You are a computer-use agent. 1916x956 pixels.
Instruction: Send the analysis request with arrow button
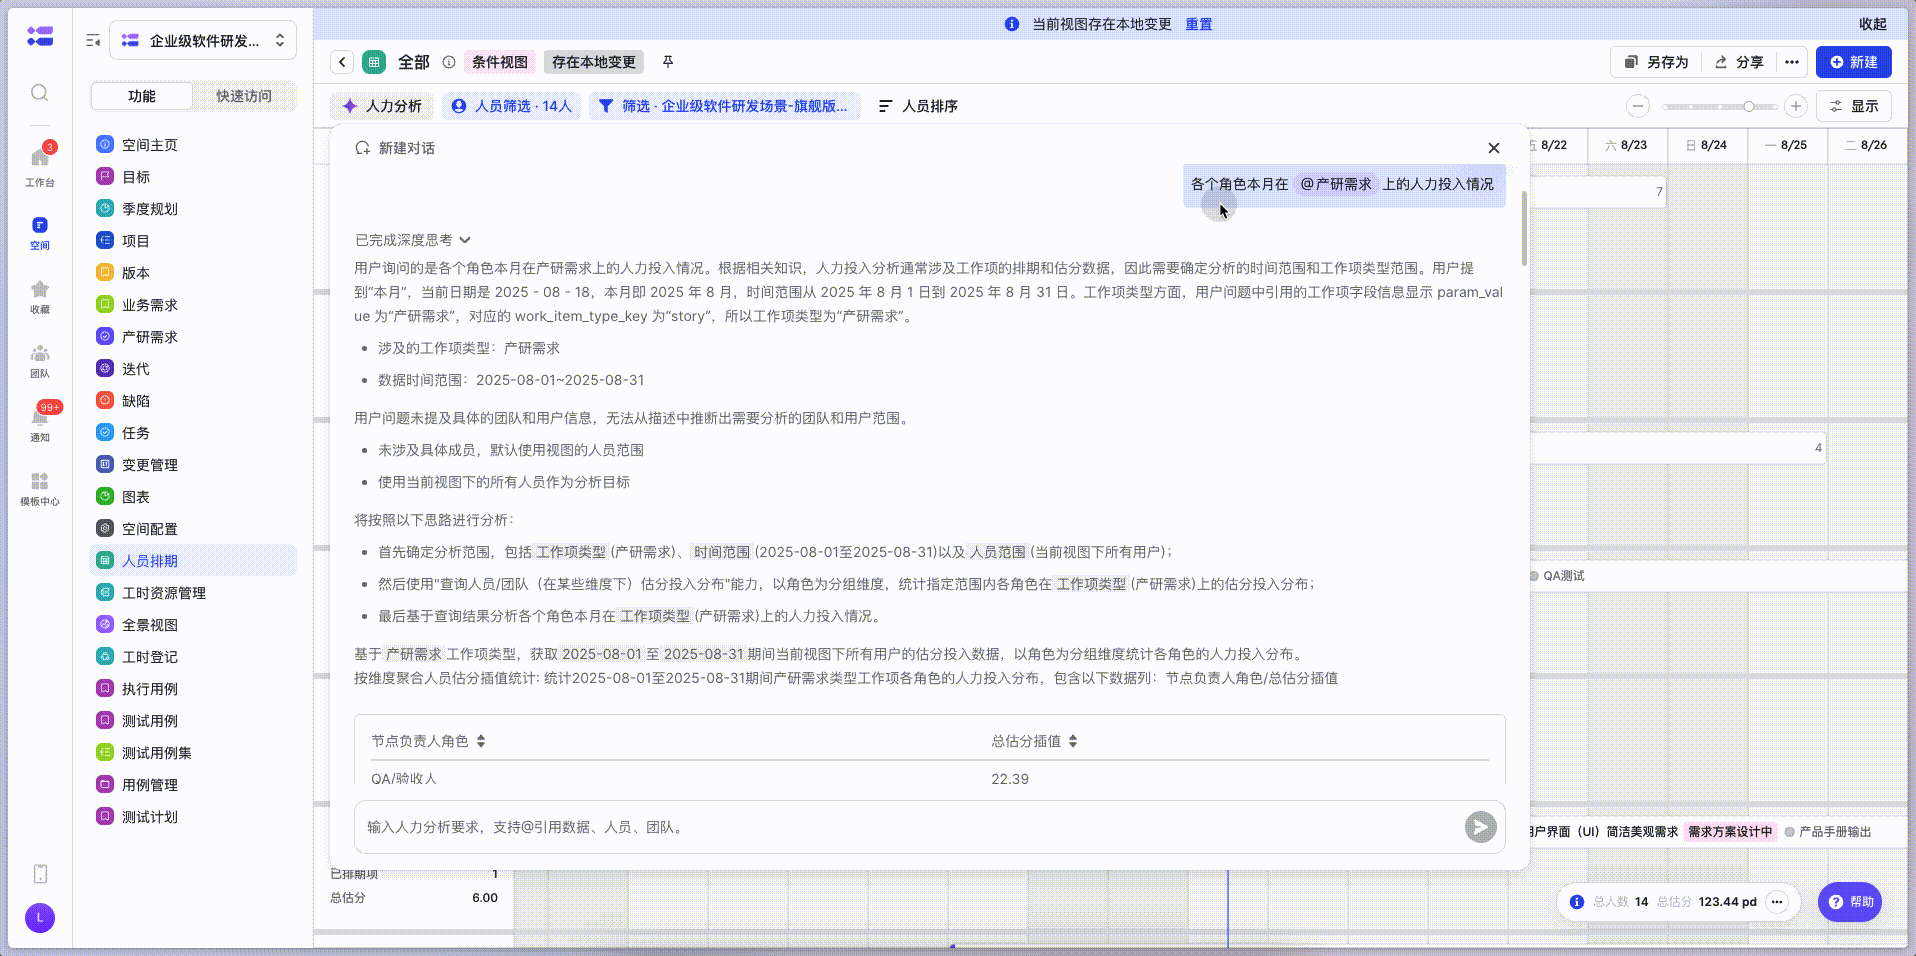[1480, 827]
